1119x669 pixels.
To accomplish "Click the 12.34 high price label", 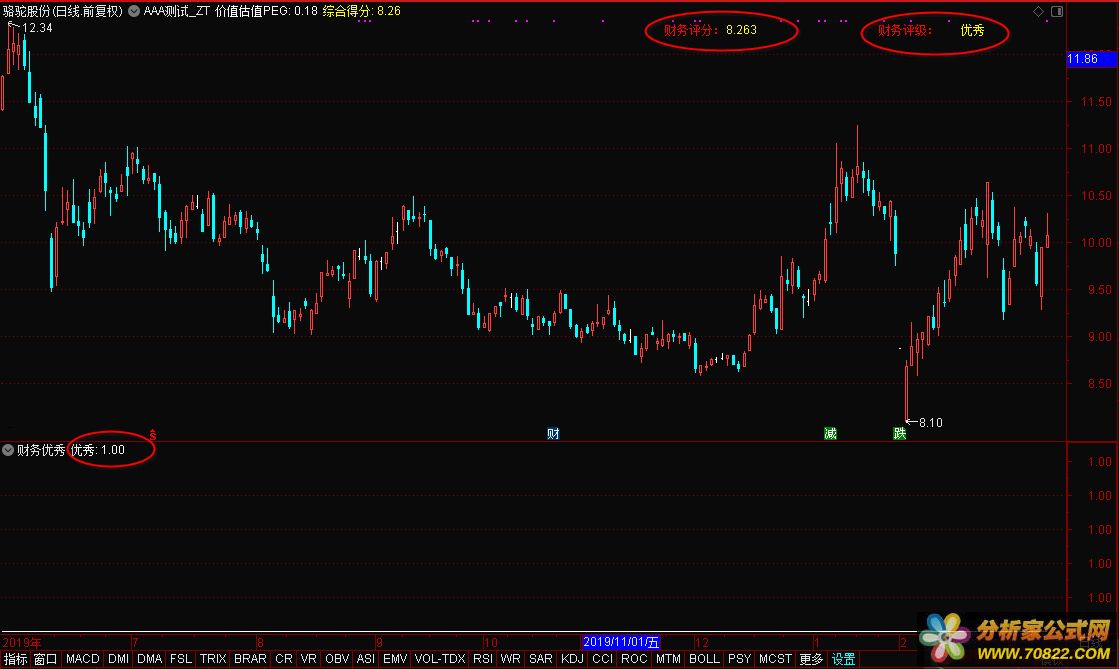I will click(x=37, y=28).
